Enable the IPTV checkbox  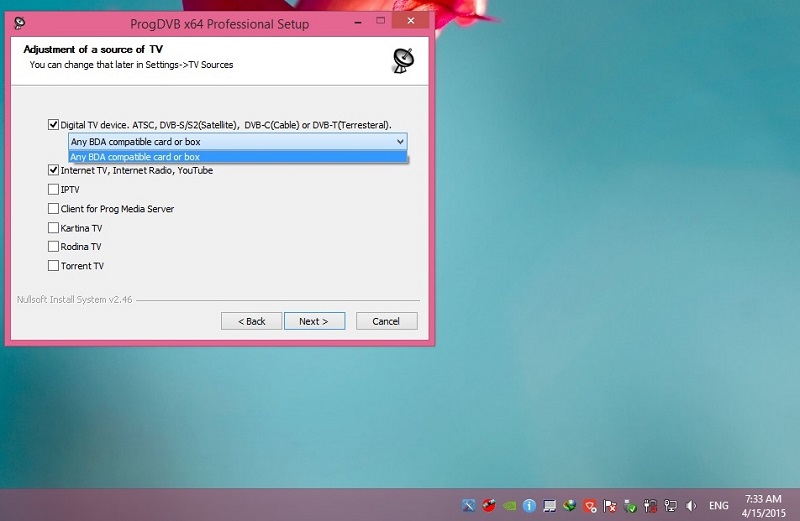coord(53,189)
